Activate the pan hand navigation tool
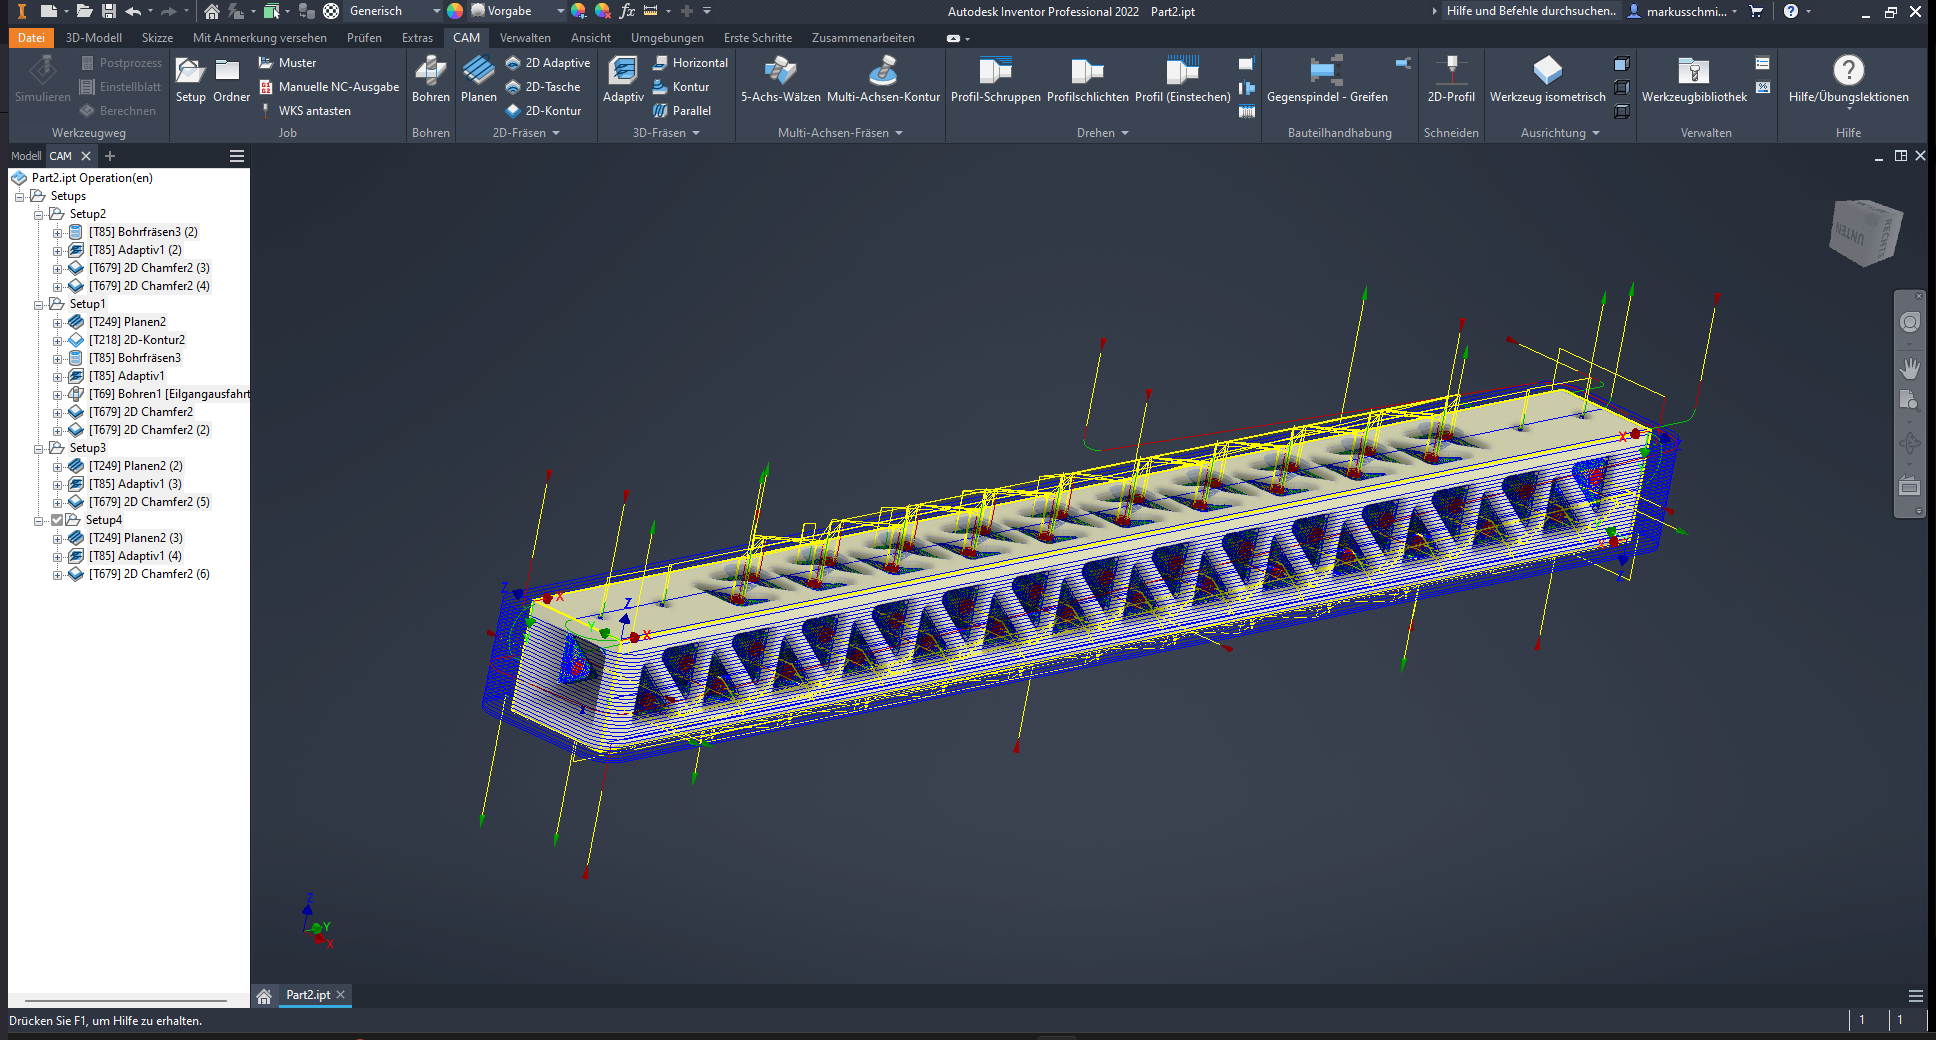The width and height of the screenshot is (1936, 1040). tap(1909, 369)
